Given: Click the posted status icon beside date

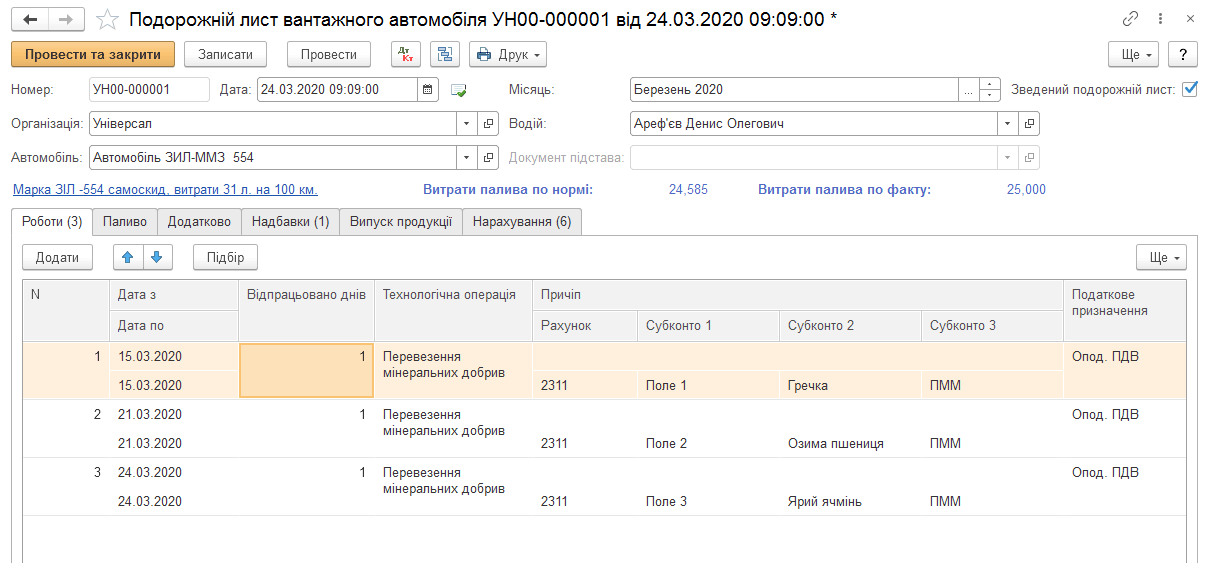Looking at the screenshot, I should [x=458, y=90].
